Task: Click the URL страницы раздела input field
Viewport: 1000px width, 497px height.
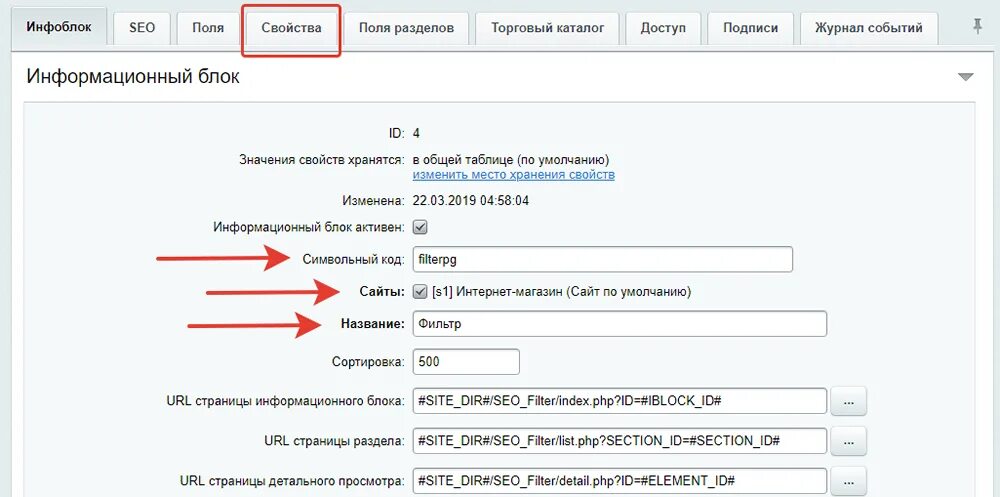Action: click(x=620, y=441)
